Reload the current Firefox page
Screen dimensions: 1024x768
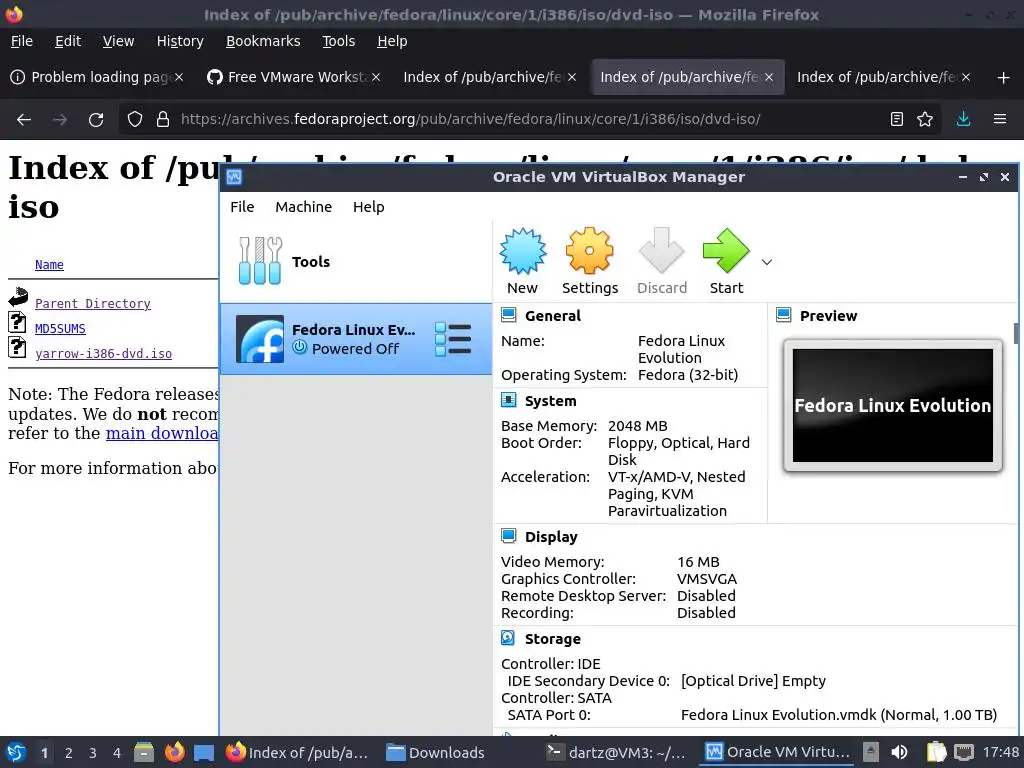click(96, 120)
